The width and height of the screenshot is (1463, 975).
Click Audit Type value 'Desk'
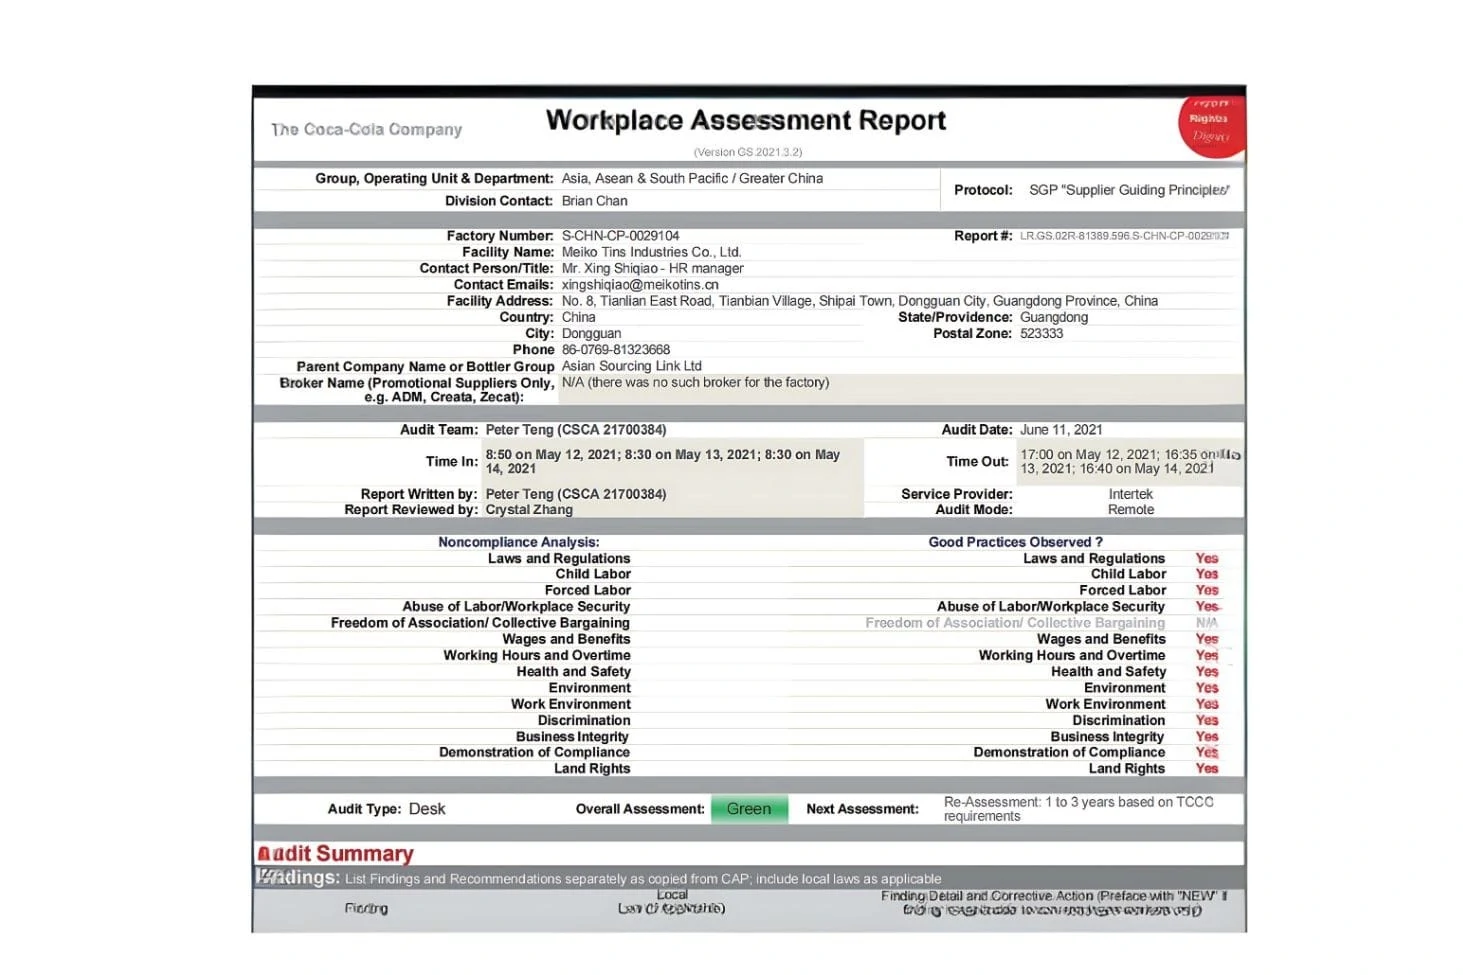coord(427,809)
